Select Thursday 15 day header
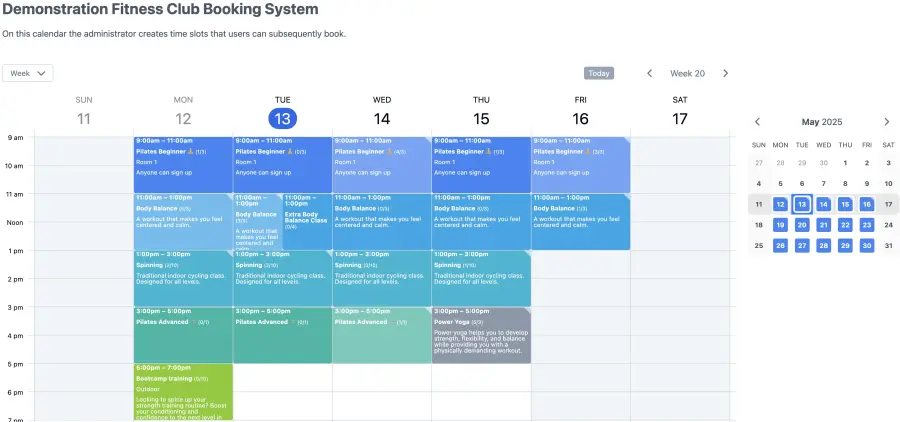This screenshot has width=900, height=422. pos(481,111)
